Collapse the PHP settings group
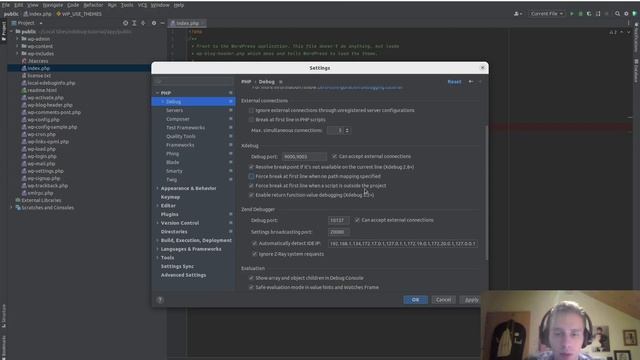The image size is (640, 360). click(158, 93)
